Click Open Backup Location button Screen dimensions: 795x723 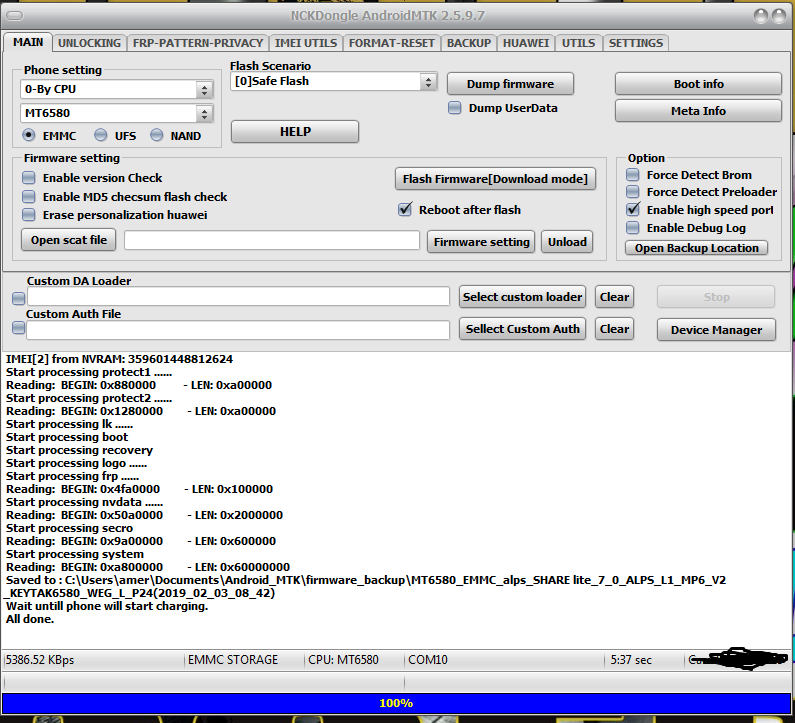(696, 248)
